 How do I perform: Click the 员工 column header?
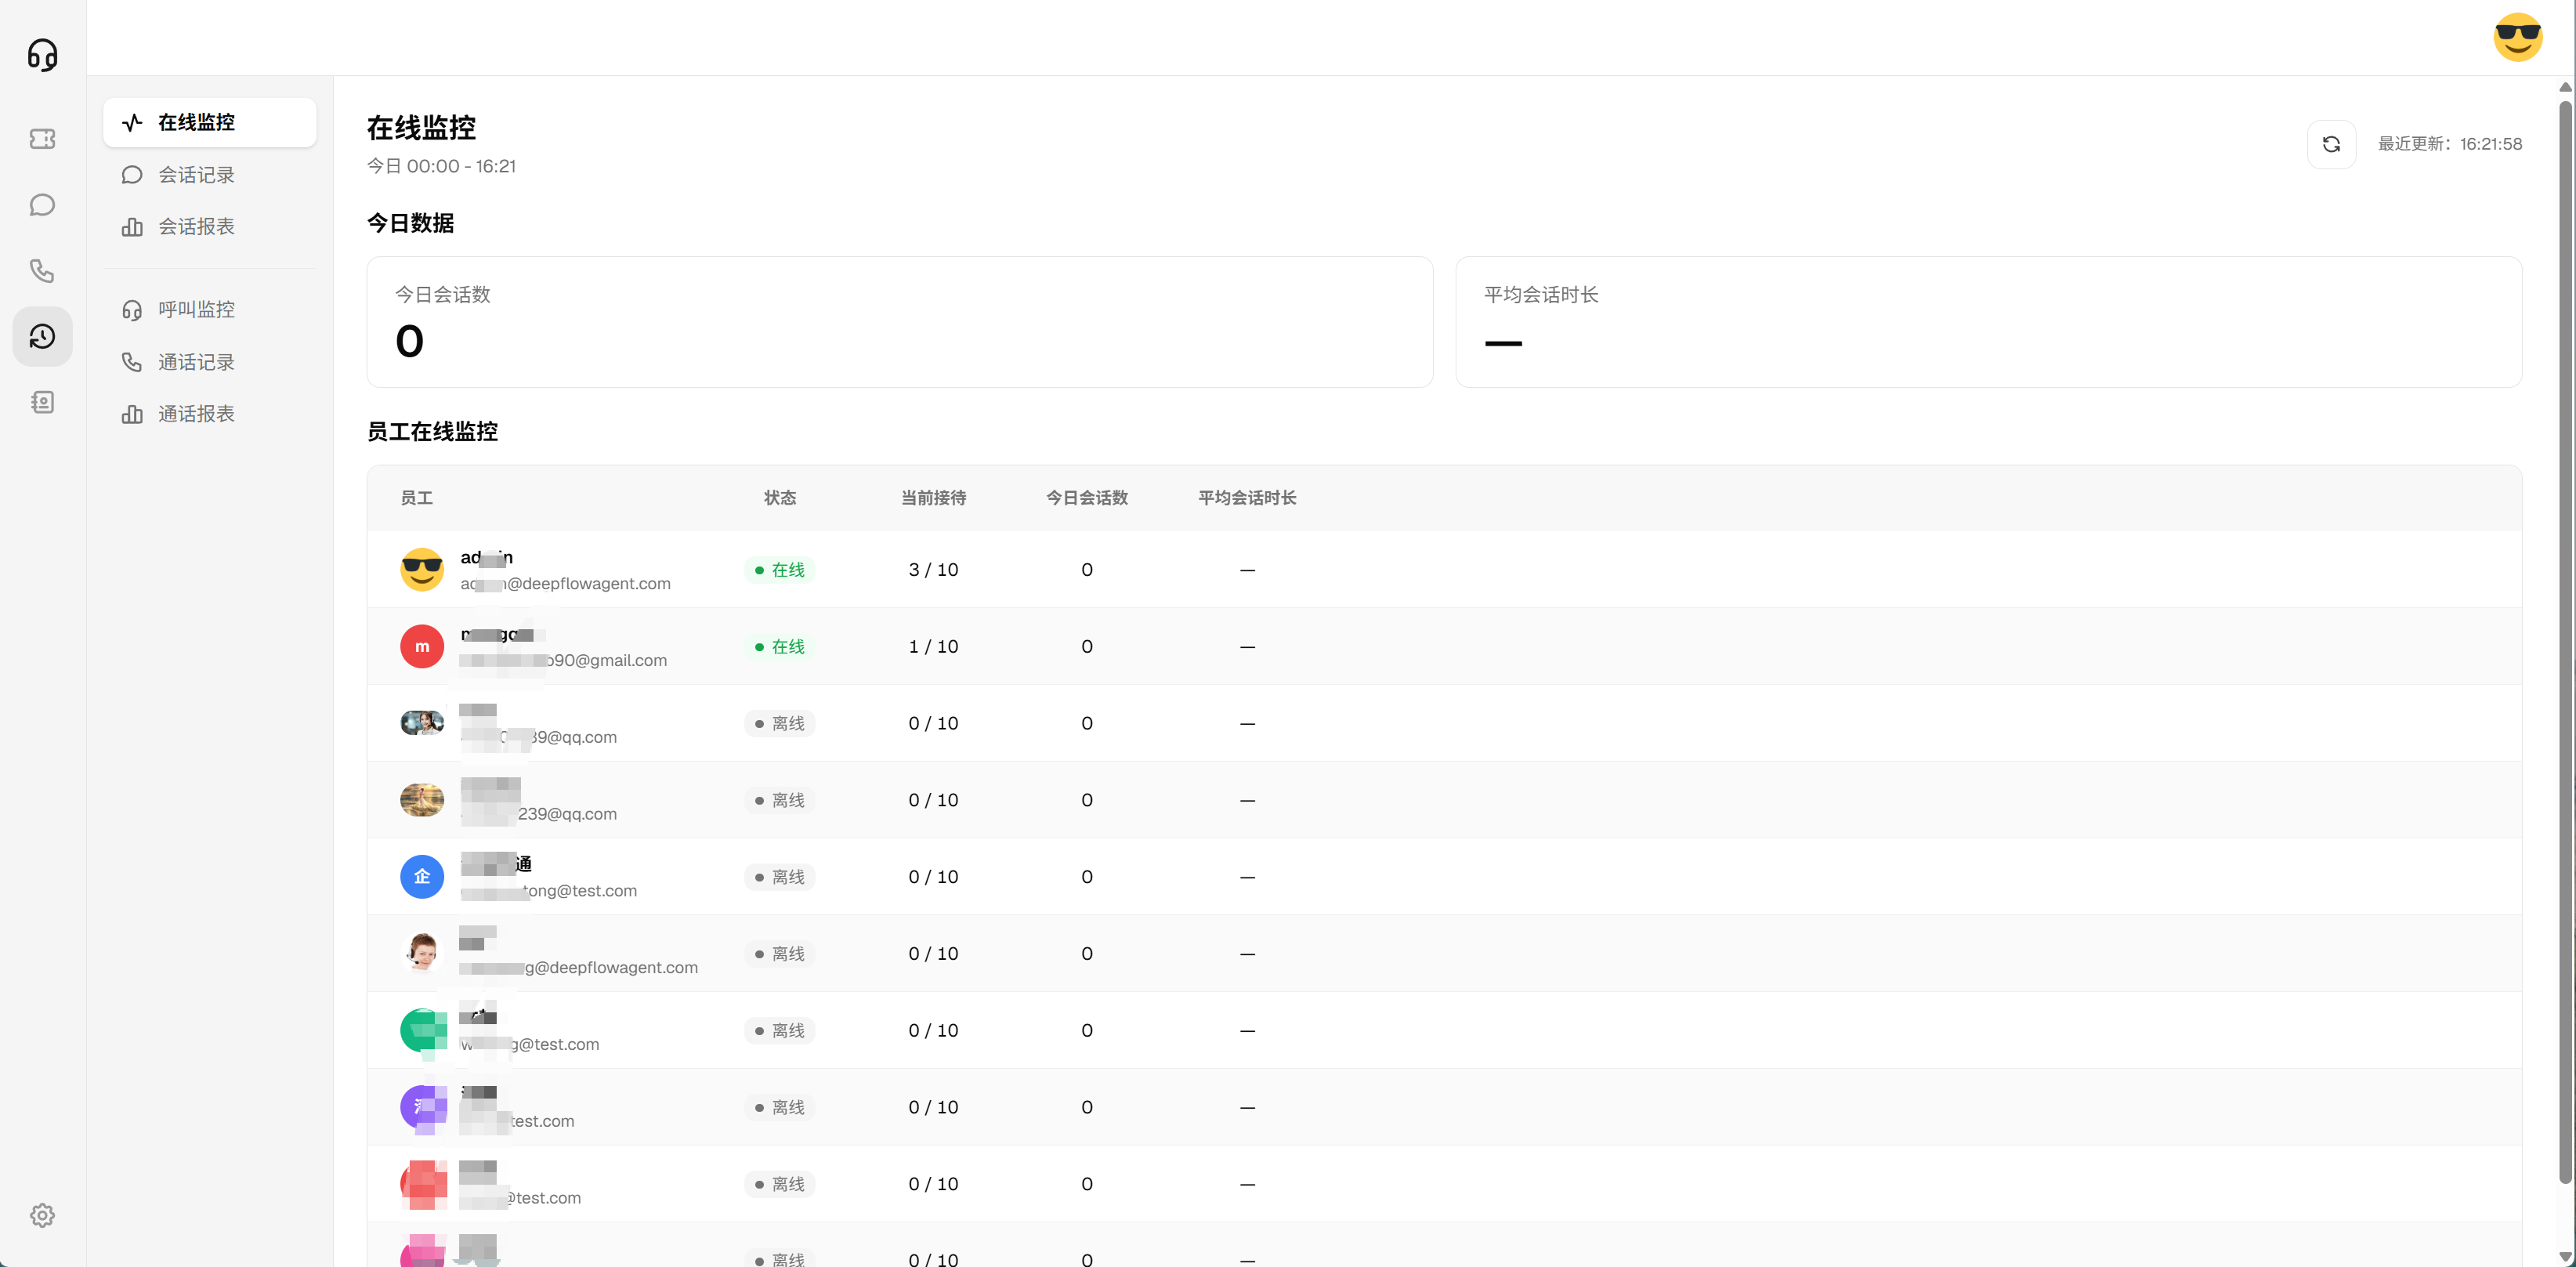coord(417,498)
